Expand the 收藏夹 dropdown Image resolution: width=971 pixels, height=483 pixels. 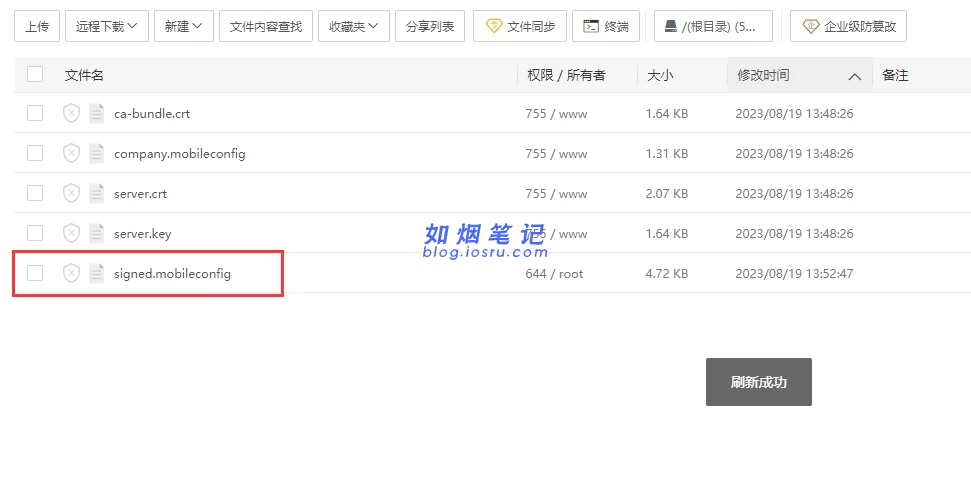pyautogui.click(x=354, y=26)
